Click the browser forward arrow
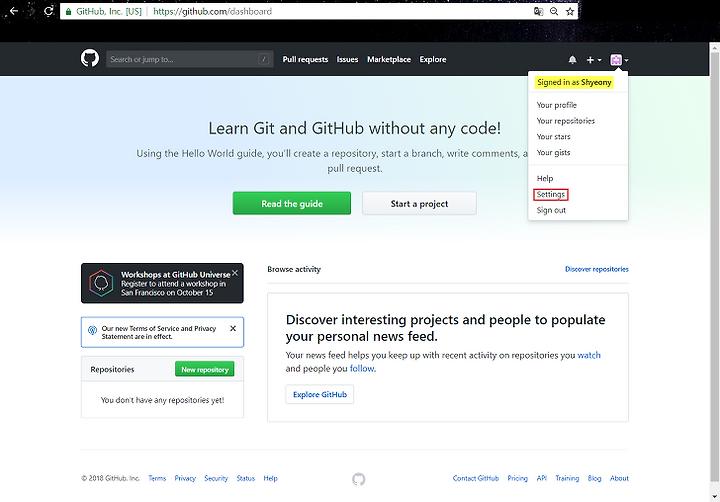 (x=31, y=11)
